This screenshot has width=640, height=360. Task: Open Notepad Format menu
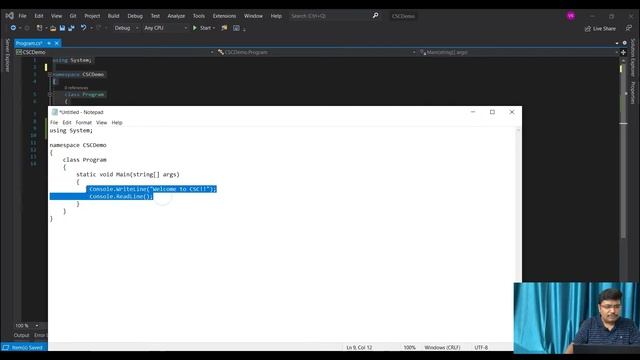coord(84,122)
